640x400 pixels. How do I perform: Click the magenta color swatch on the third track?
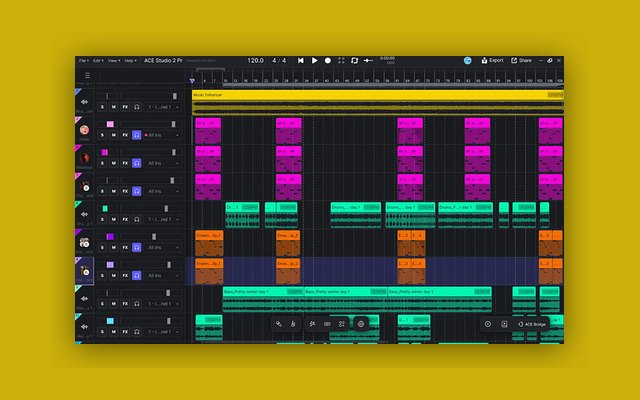tap(105, 152)
